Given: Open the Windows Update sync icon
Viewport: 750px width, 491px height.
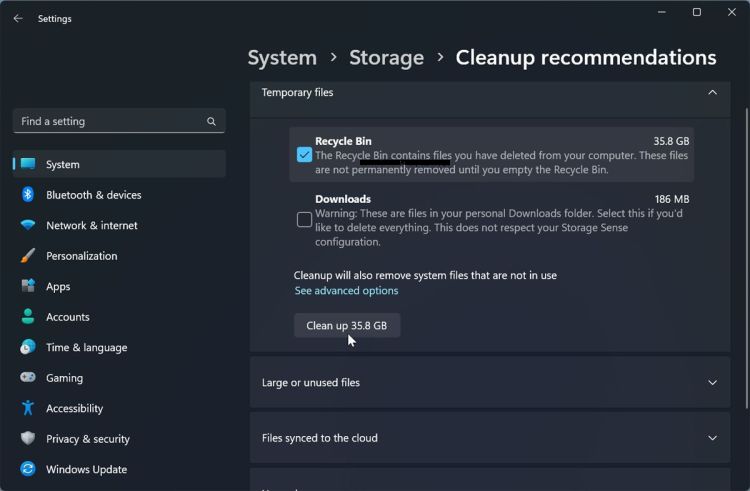Looking at the screenshot, I should pos(28,469).
